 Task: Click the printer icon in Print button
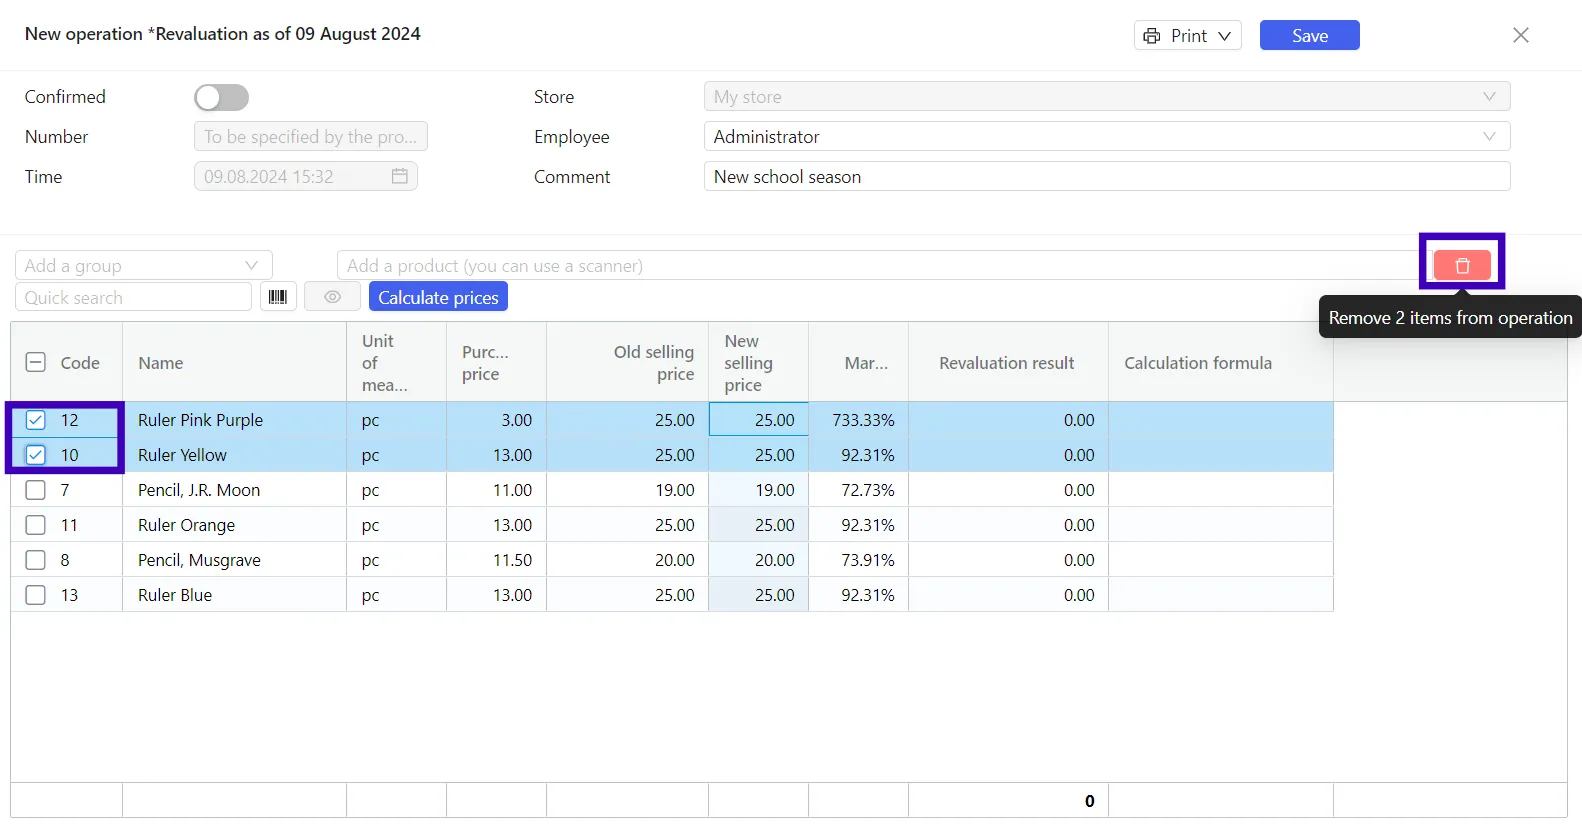[x=1152, y=36]
